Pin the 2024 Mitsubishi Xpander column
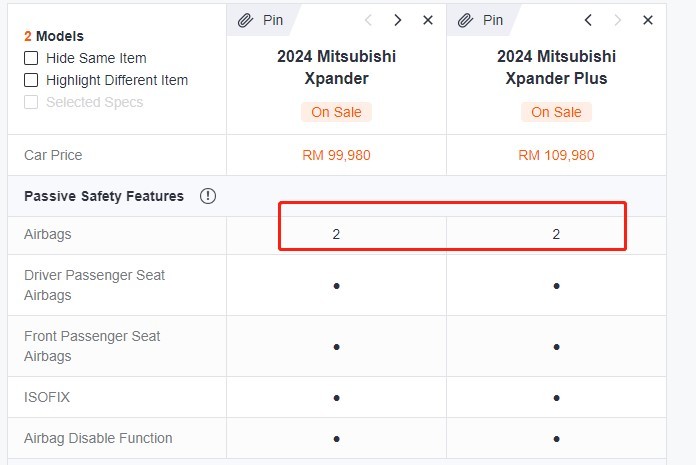 [261, 20]
